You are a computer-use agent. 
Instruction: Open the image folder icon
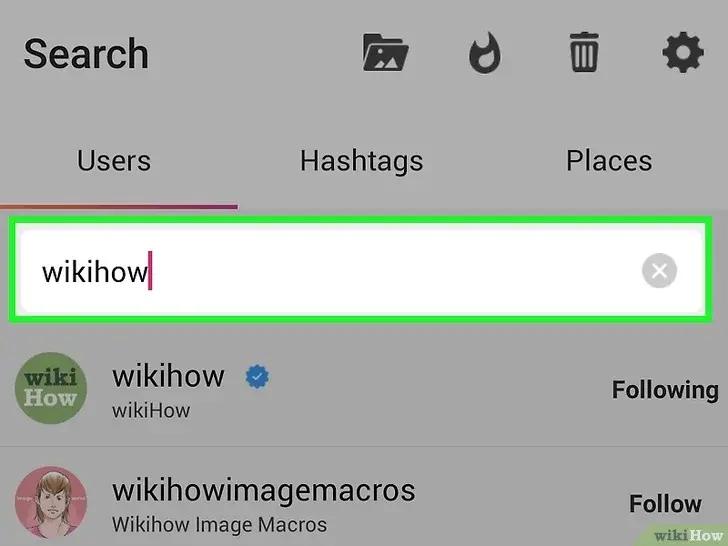tap(385, 52)
